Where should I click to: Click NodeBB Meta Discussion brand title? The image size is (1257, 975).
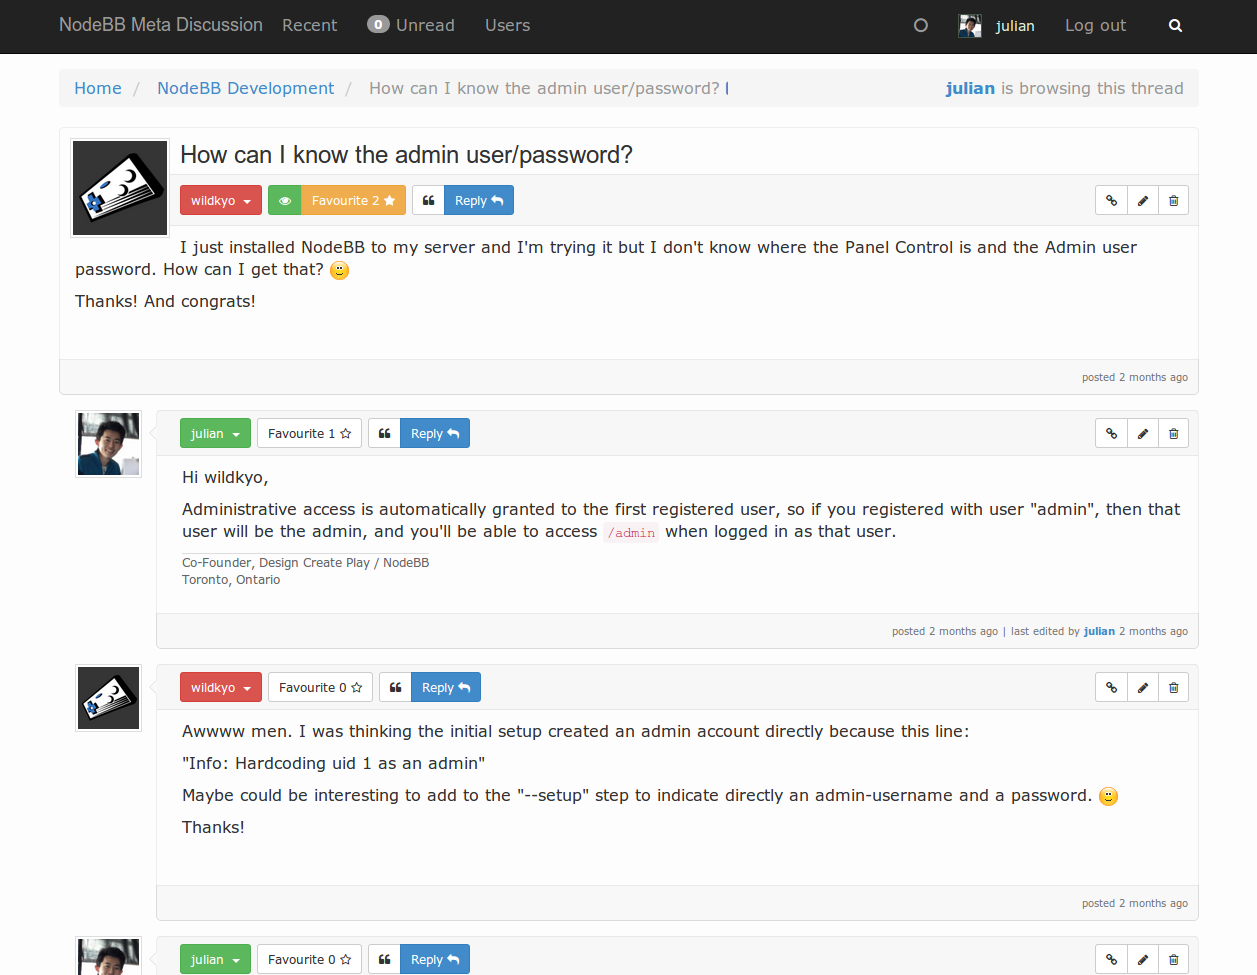(x=161, y=25)
